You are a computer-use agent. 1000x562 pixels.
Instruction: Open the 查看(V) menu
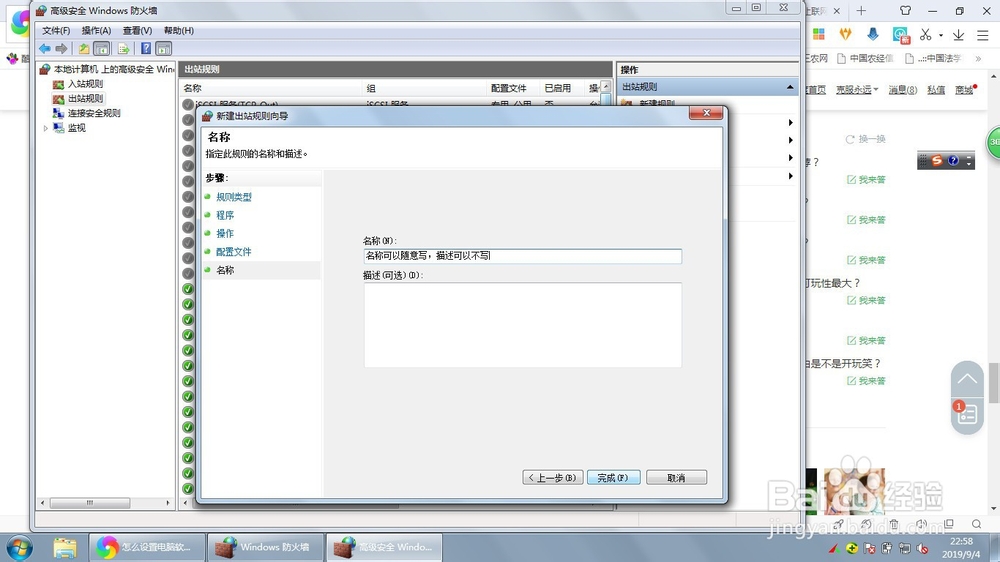point(137,31)
